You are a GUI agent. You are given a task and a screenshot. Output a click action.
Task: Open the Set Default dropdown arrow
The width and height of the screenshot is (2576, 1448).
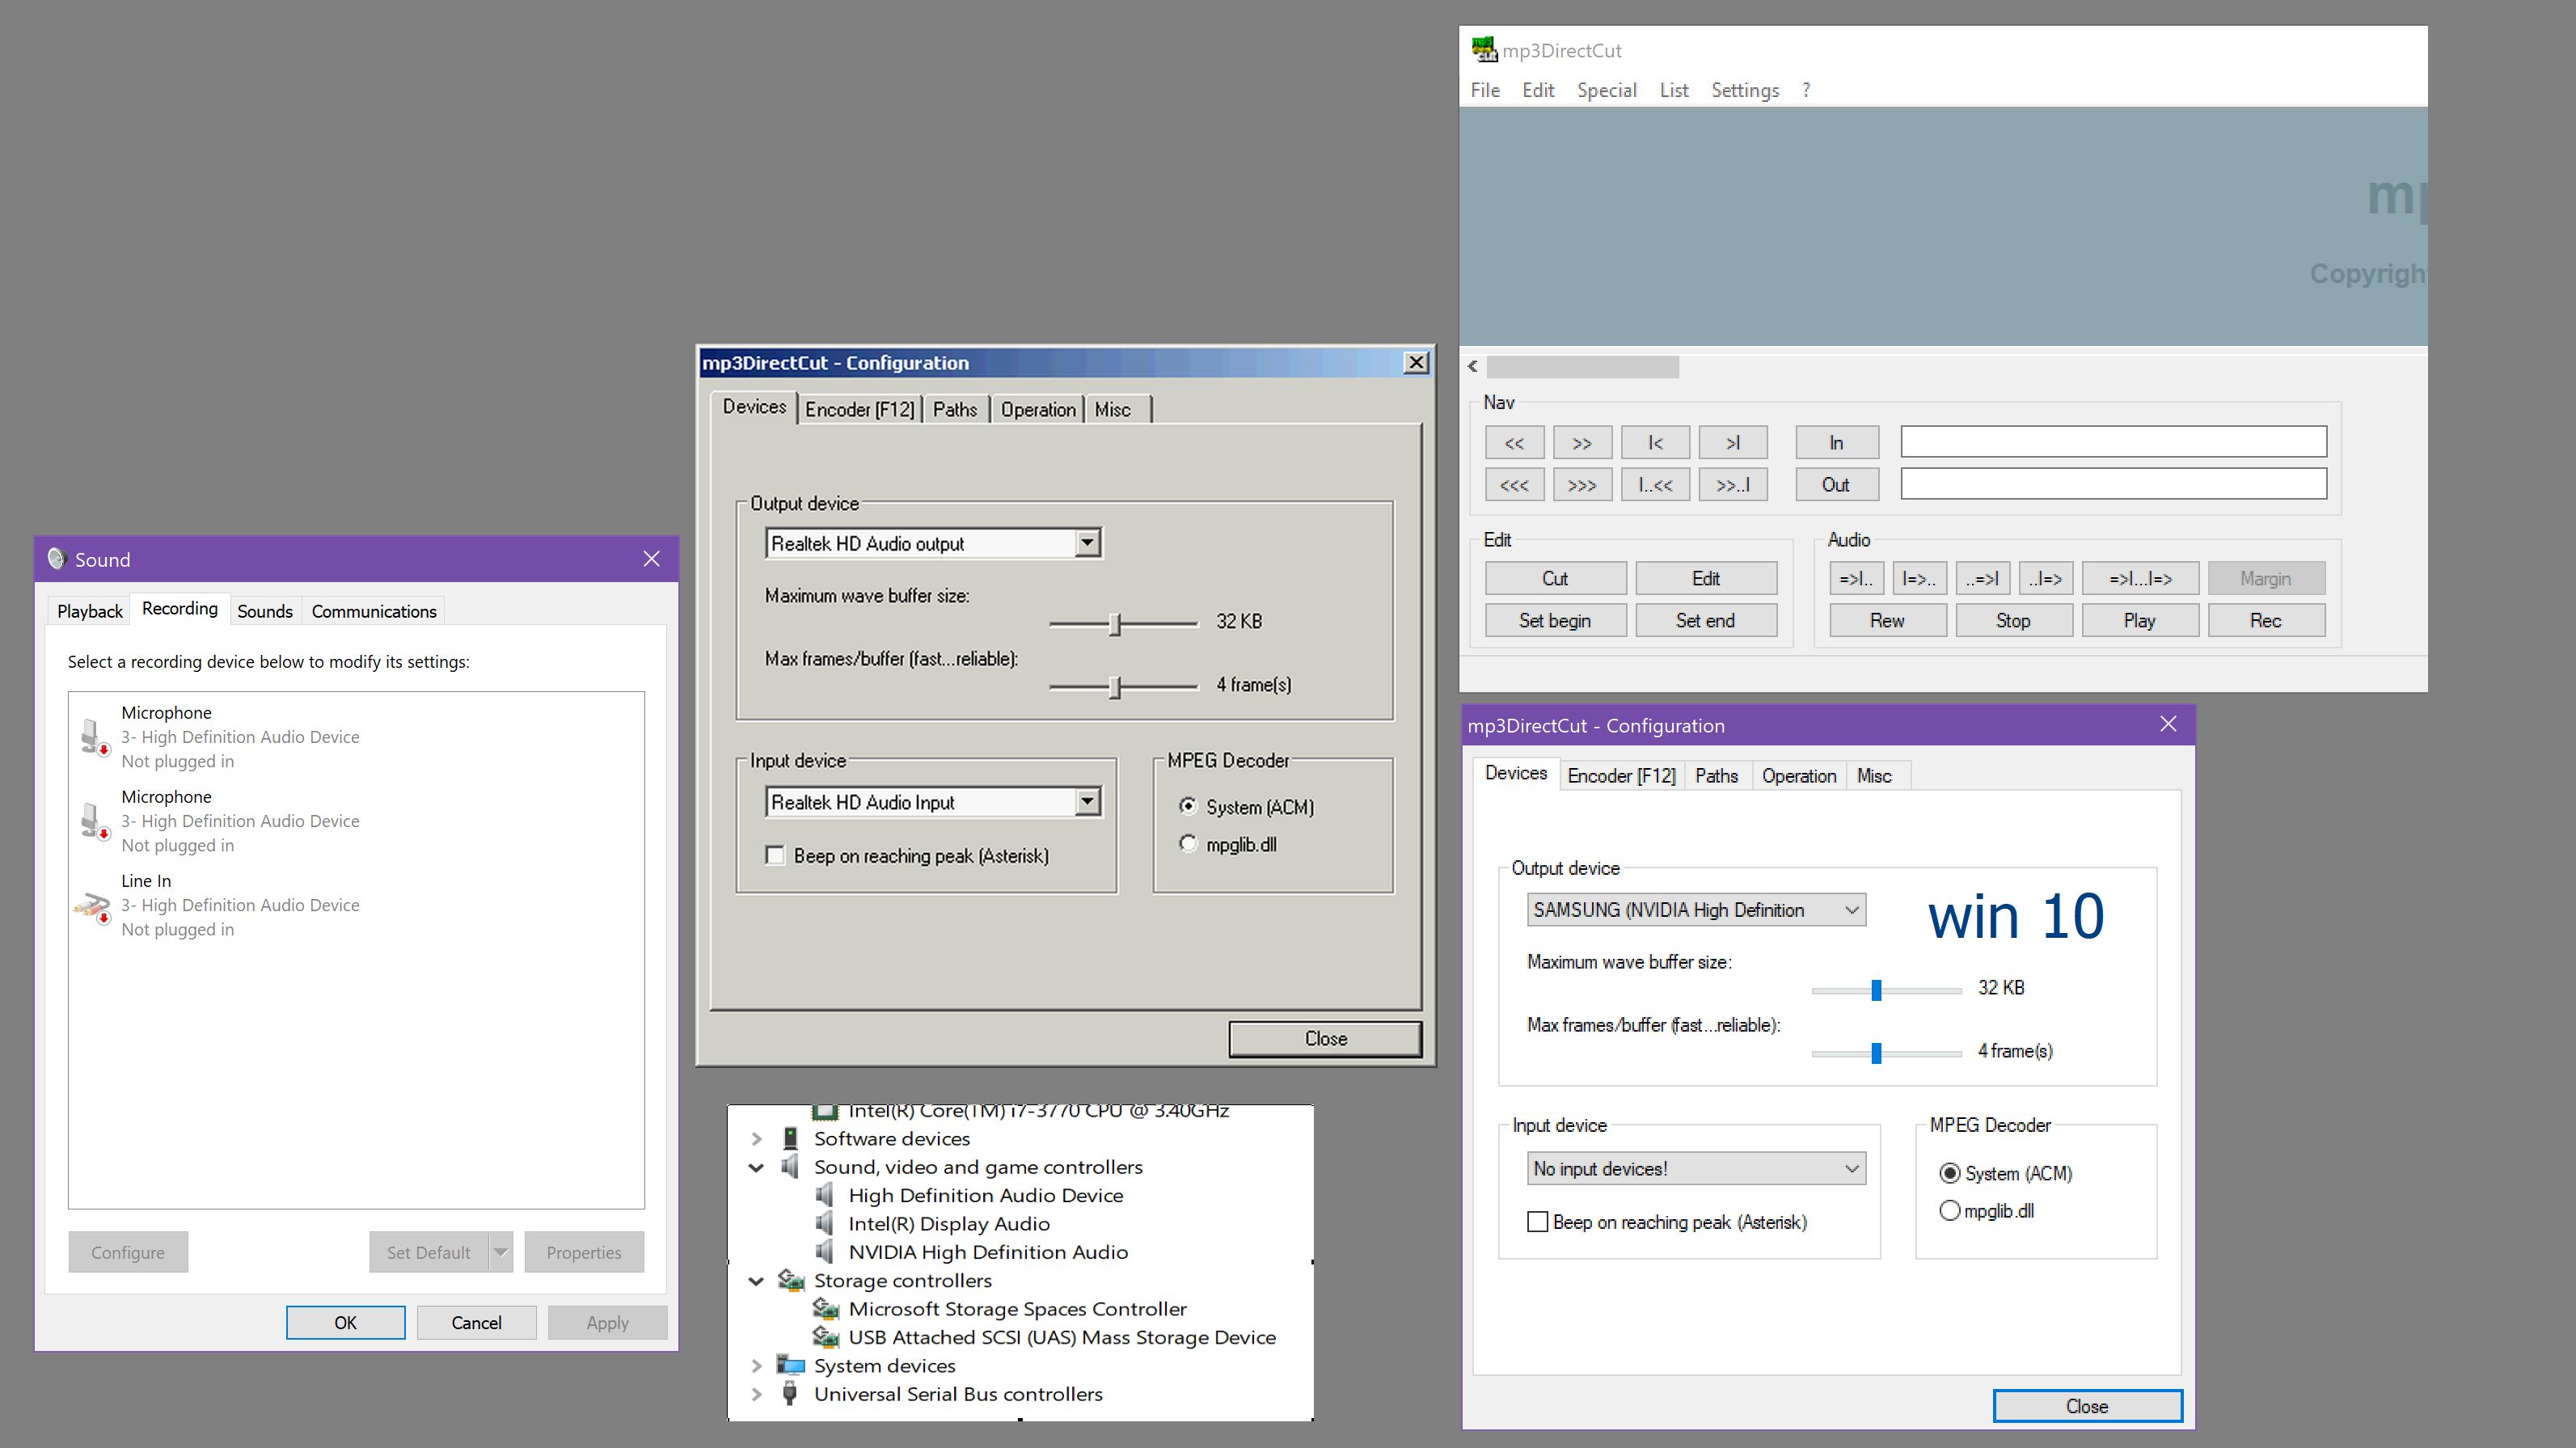pos(501,1252)
